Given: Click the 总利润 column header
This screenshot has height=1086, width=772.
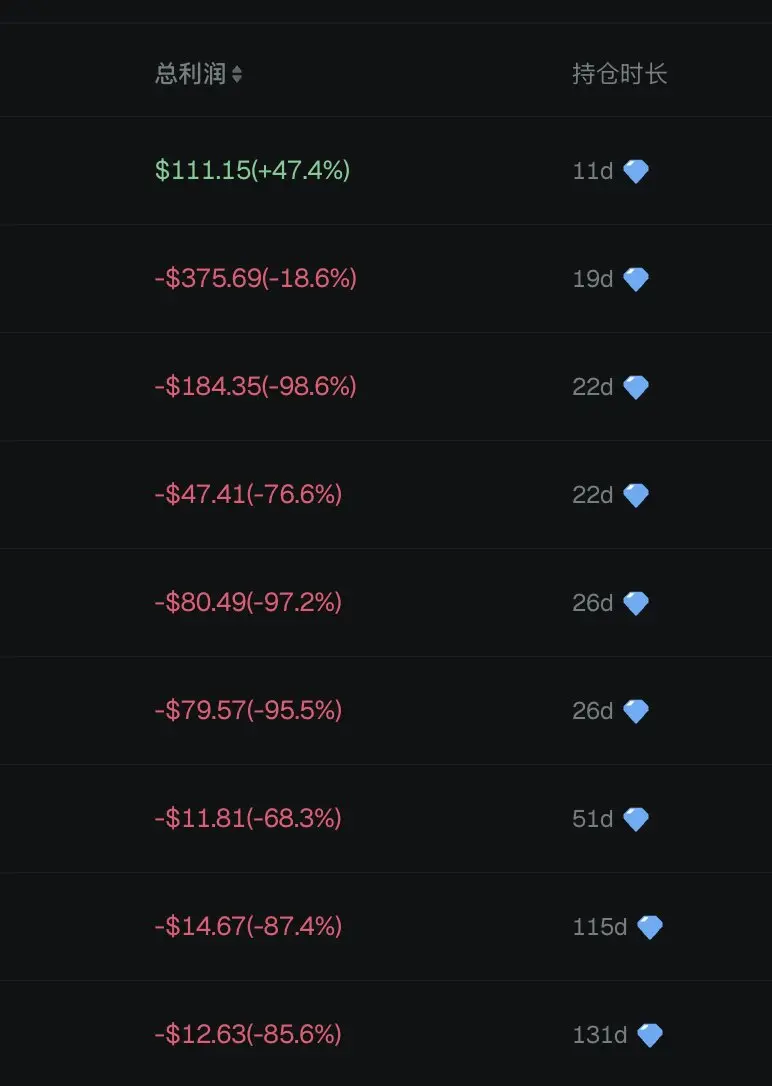Looking at the screenshot, I should pos(190,73).
